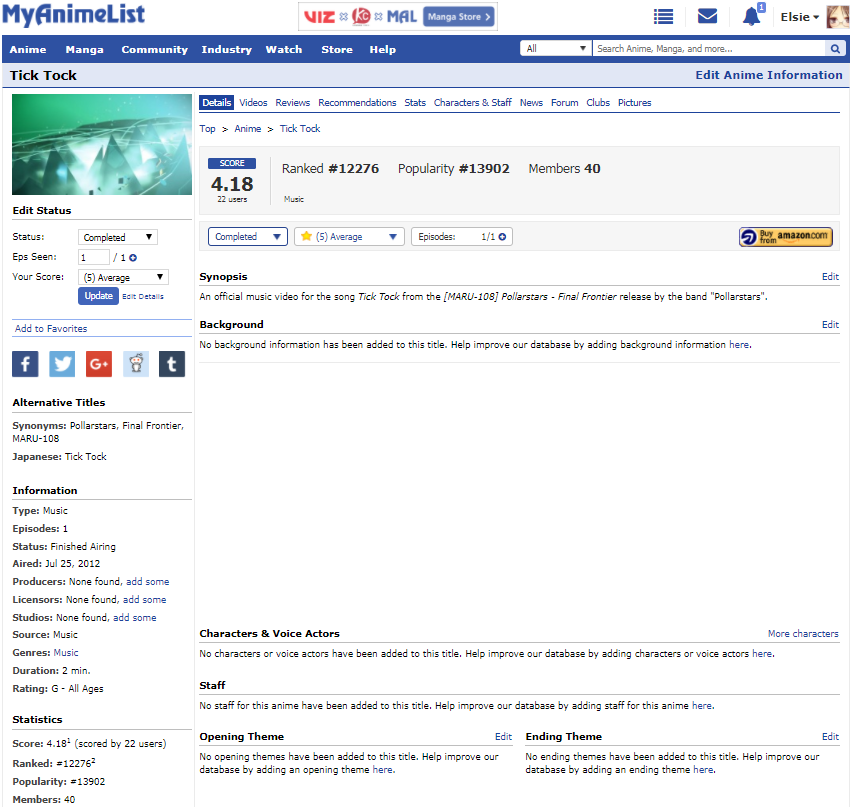Open the list icon in header
This screenshot has width=862, height=807.
(663, 17)
